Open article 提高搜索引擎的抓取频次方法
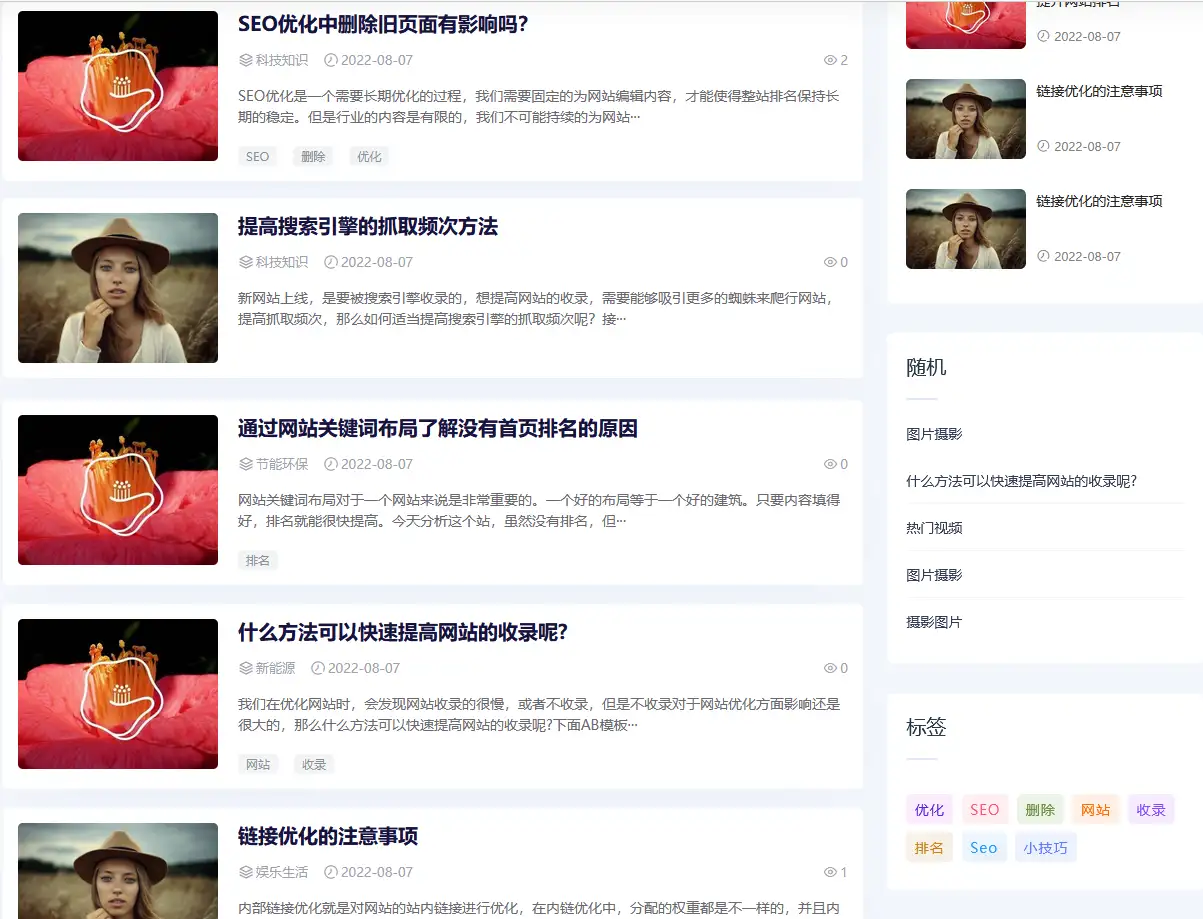 (x=367, y=226)
